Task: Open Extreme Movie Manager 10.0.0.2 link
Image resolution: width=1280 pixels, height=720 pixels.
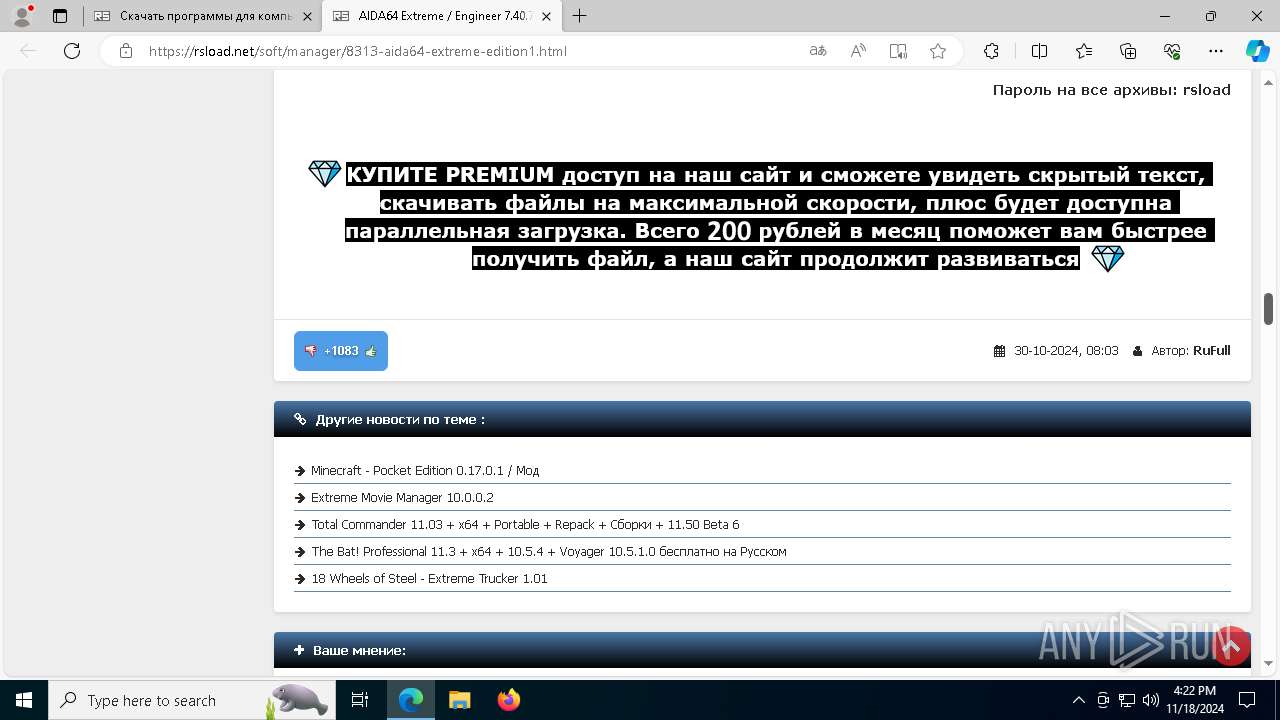Action: (402, 497)
